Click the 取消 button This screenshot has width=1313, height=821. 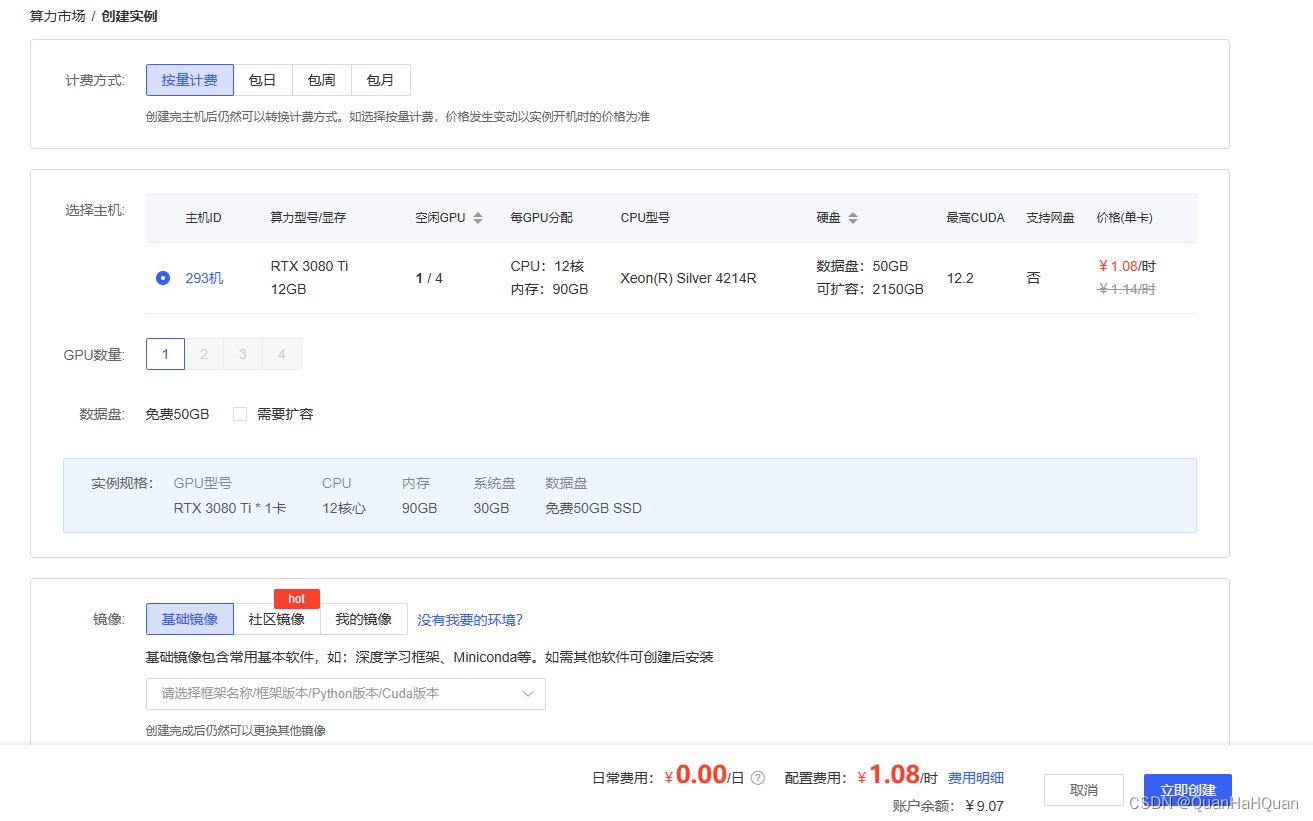(x=1084, y=790)
